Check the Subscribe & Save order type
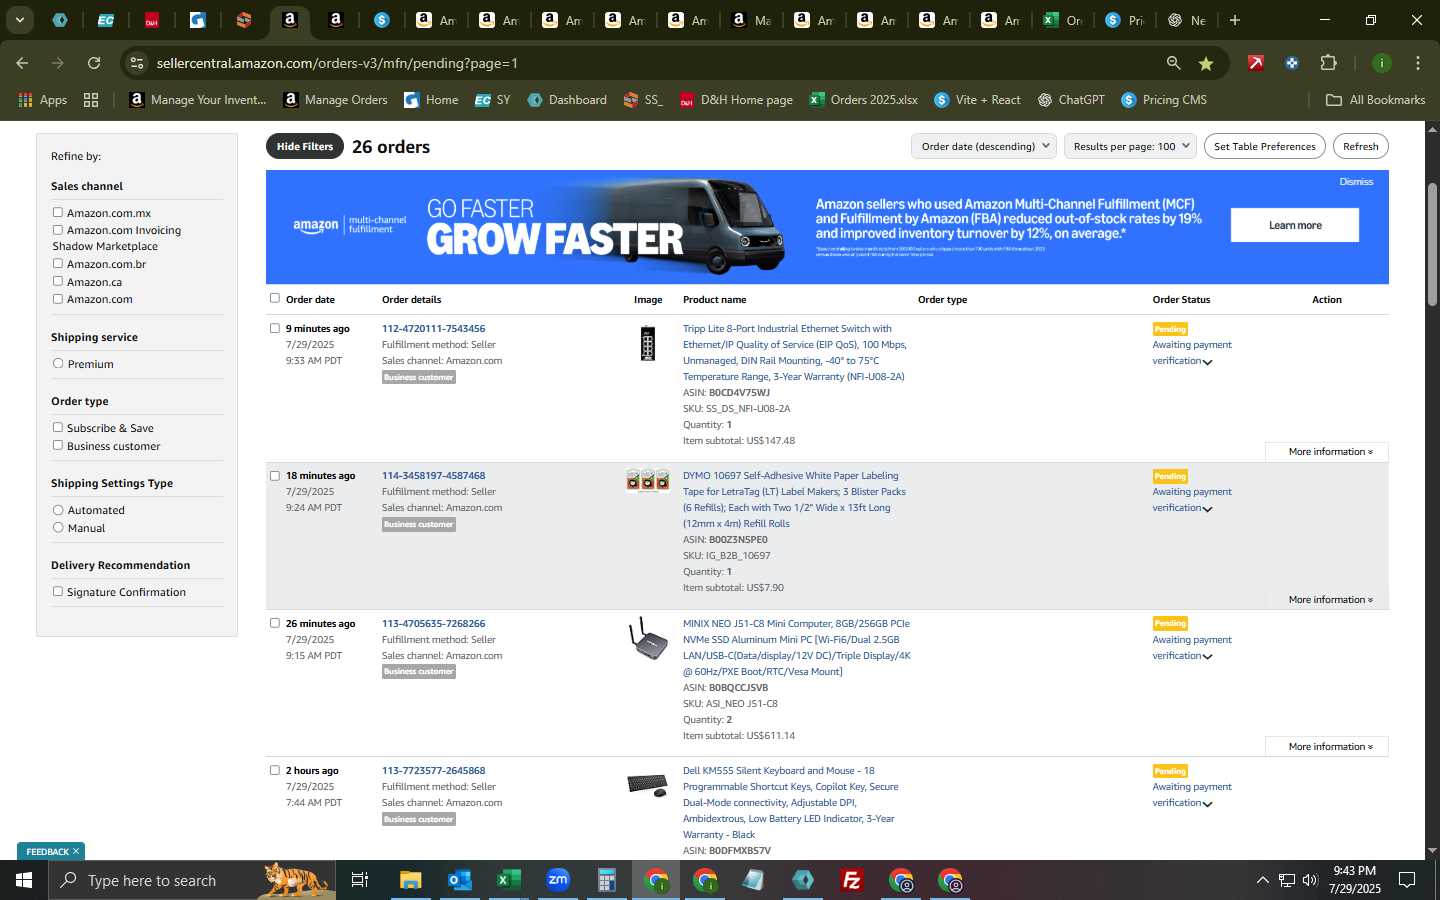1440x900 pixels. pyautogui.click(x=58, y=427)
